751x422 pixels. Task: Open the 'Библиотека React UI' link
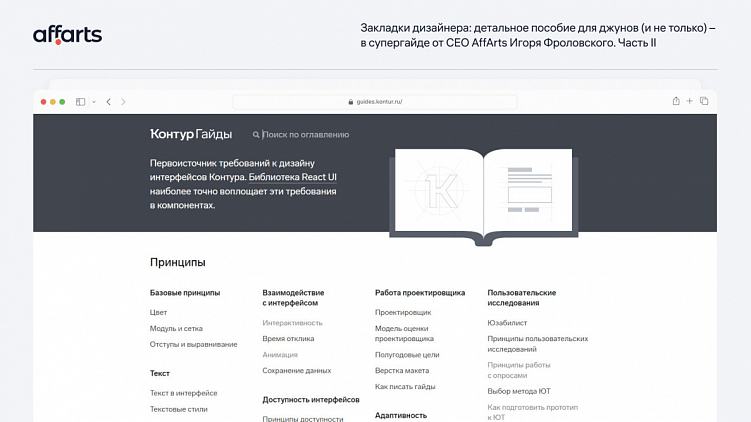[293, 177]
